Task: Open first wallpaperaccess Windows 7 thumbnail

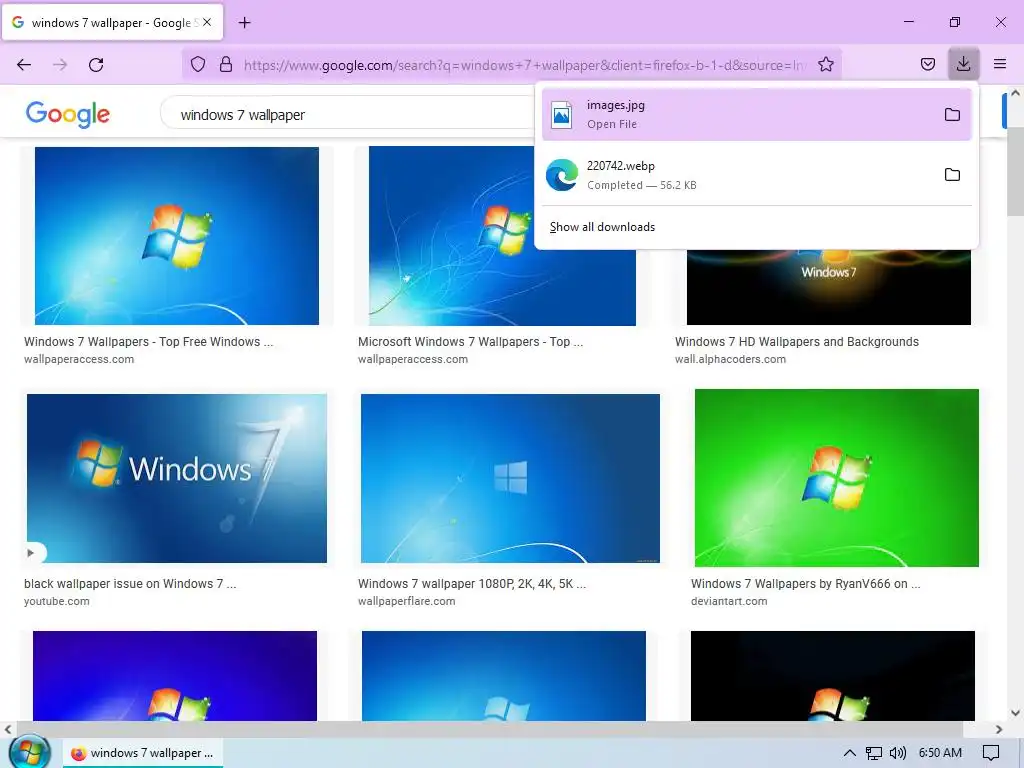Action: pos(177,236)
